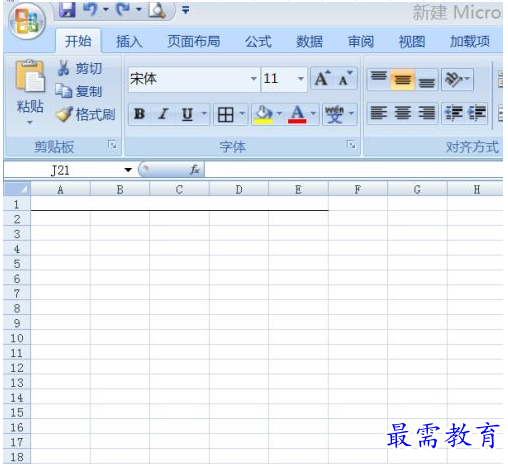This screenshot has width=508, height=467.
Task: Select all cells with the corner button
Action: (x=17, y=189)
